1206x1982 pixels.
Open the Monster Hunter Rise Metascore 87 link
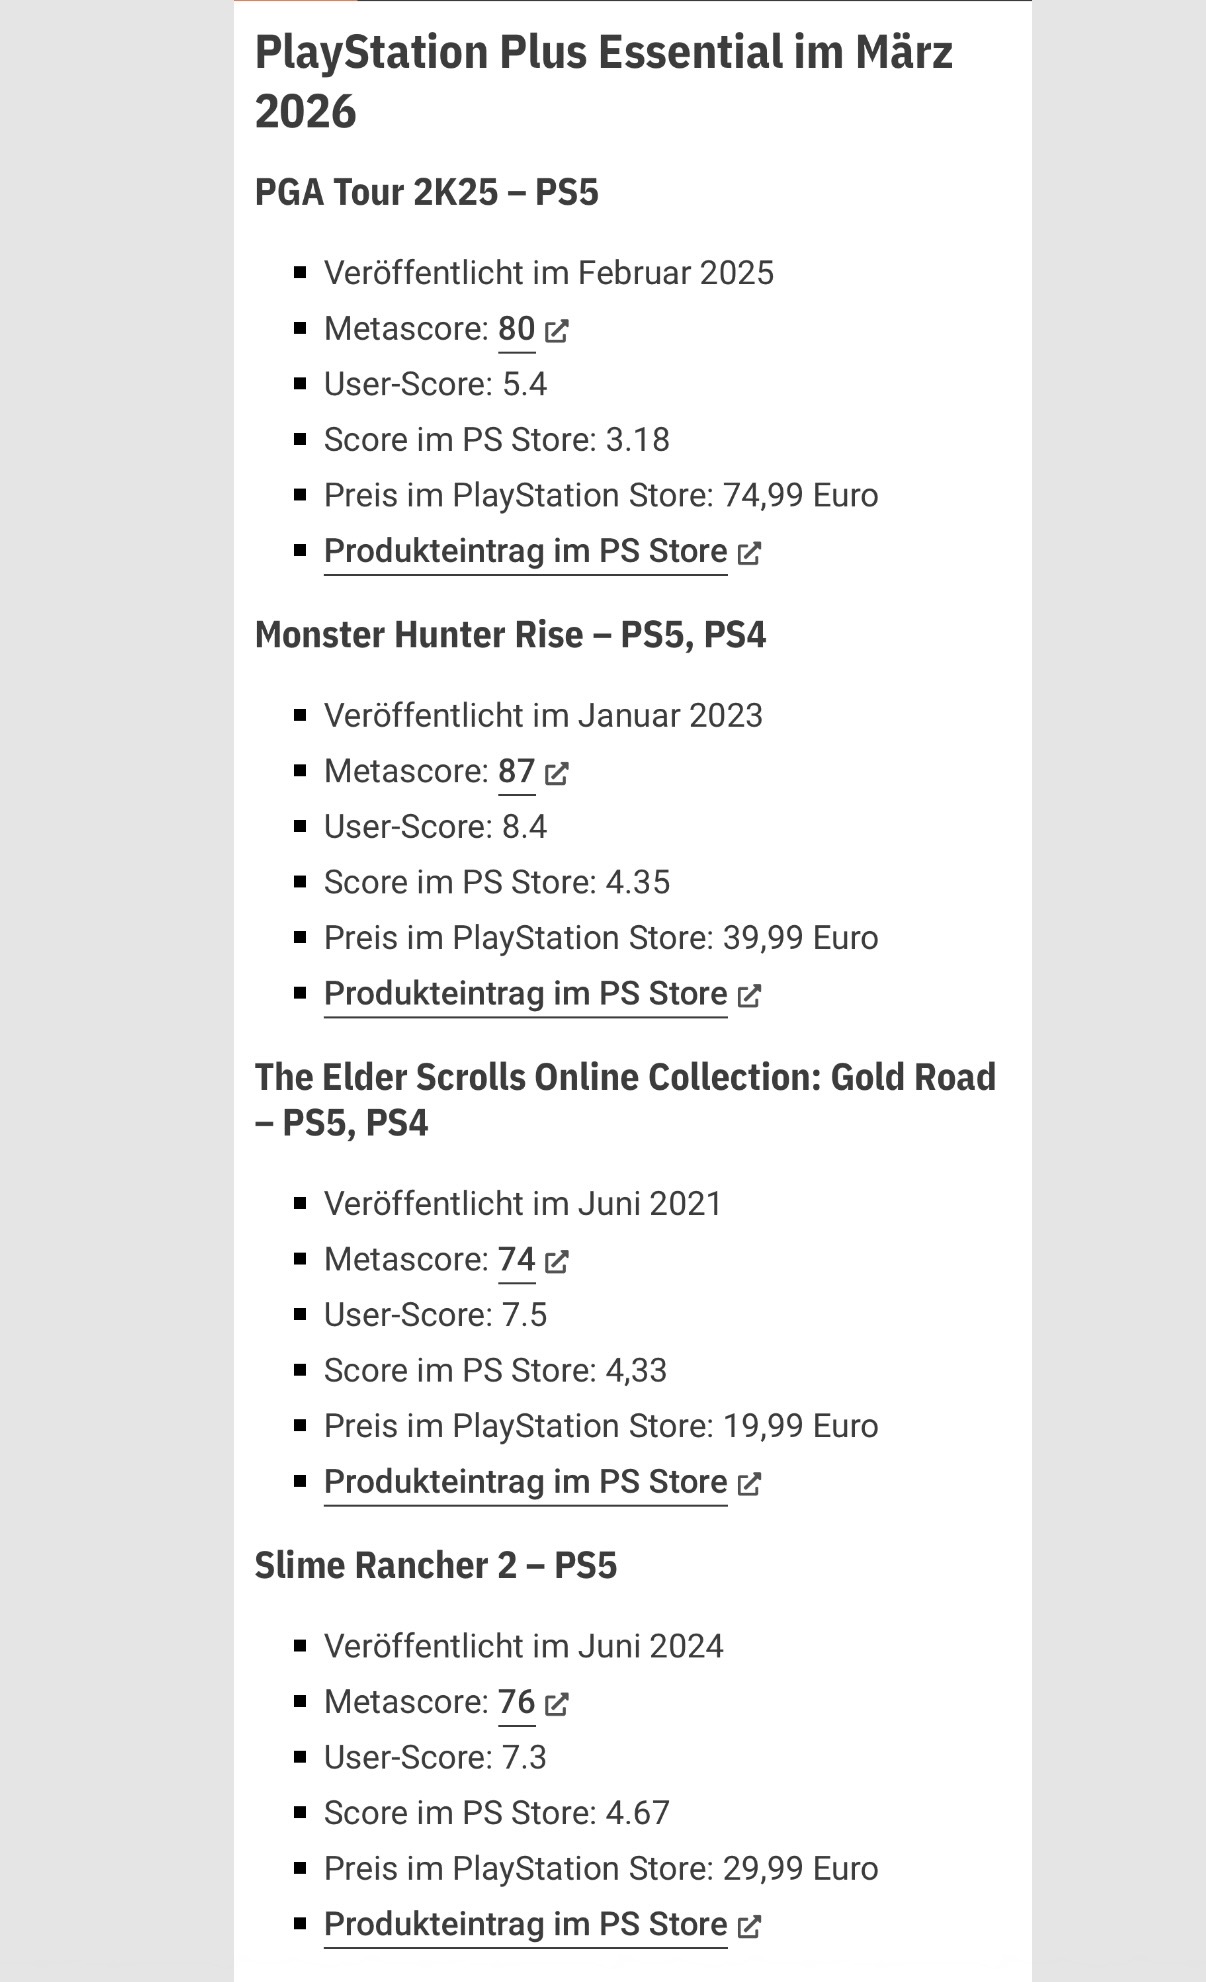pyautogui.click(x=516, y=771)
